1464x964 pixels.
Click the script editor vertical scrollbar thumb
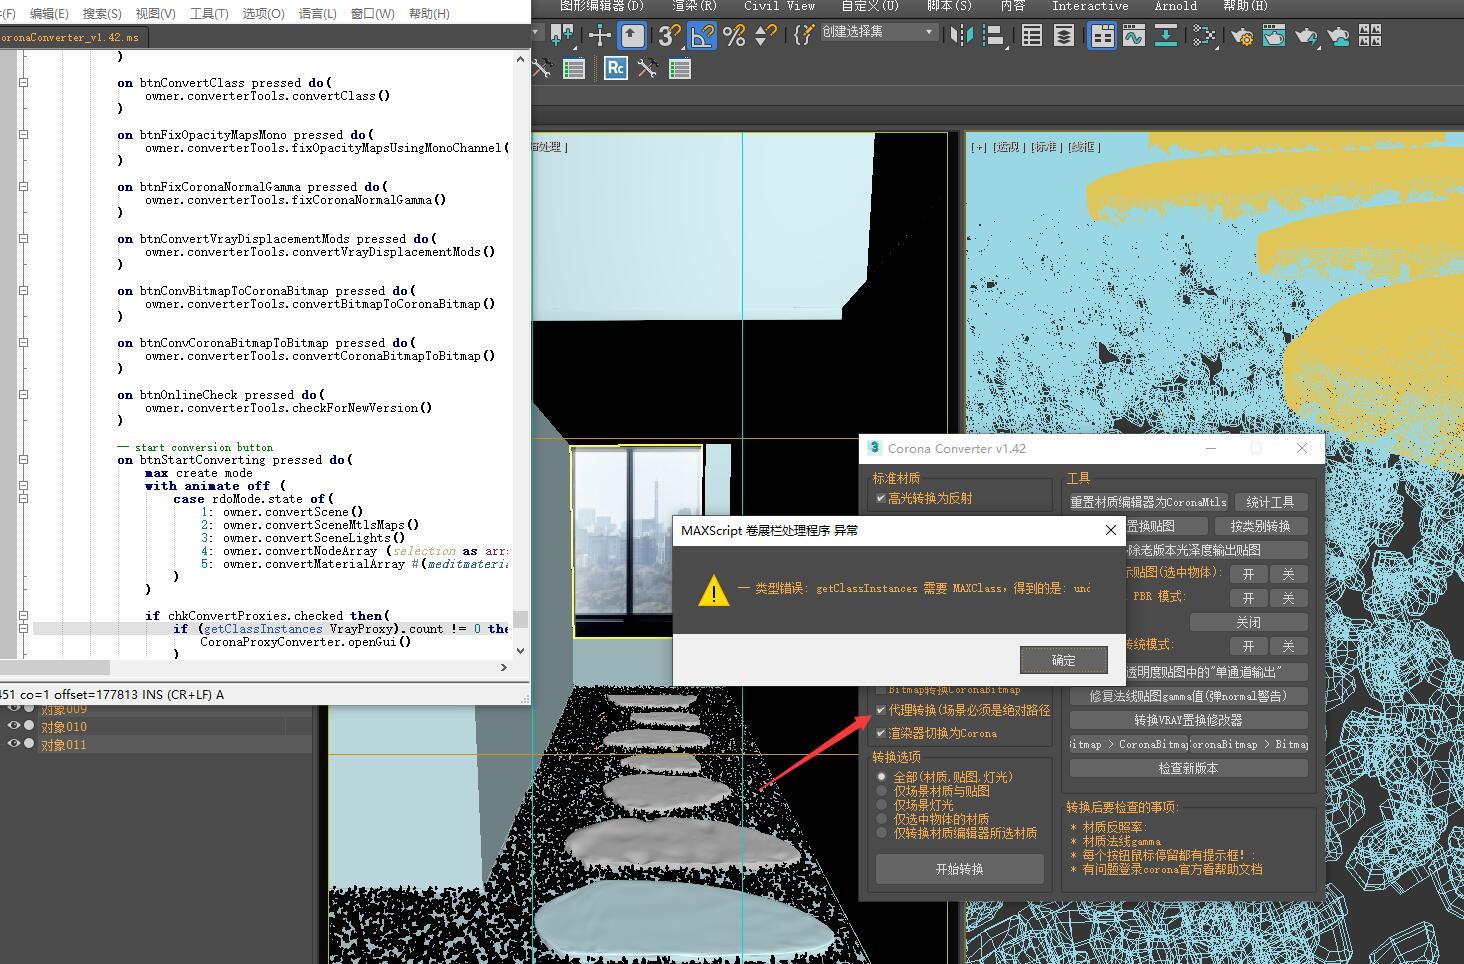pyautogui.click(x=520, y=620)
